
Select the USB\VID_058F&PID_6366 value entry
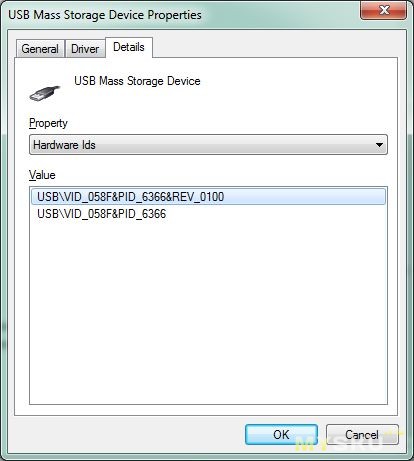(x=101, y=214)
